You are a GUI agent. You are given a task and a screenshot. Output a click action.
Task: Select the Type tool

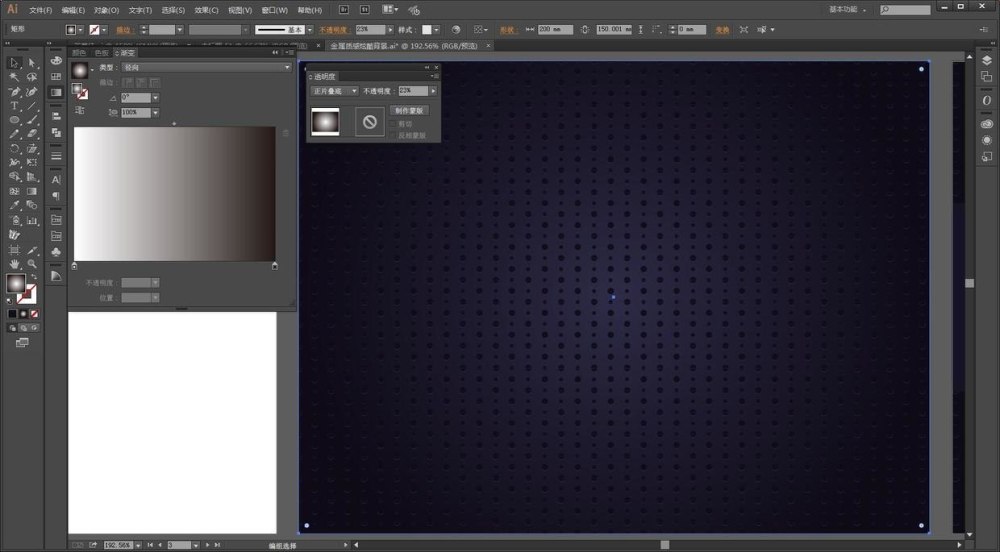click(15, 105)
